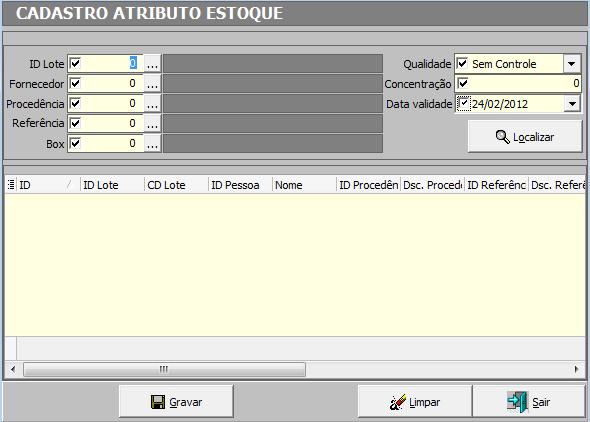This screenshot has width=590, height=422.
Task: Click the floppy disk Gravar icon
Action: click(x=158, y=402)
